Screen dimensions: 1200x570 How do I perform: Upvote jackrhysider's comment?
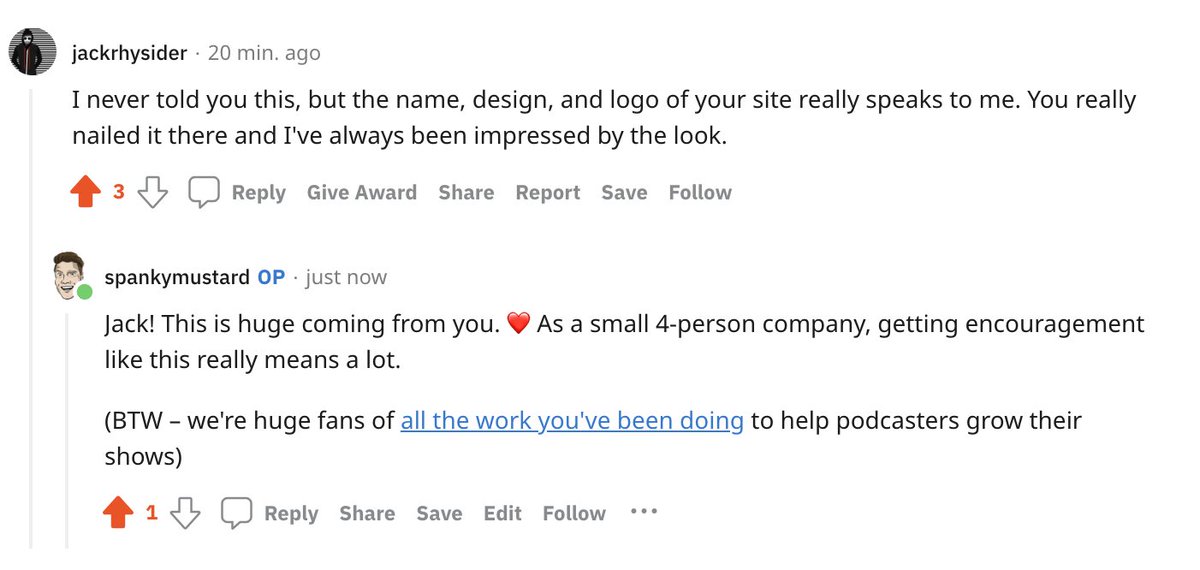coord(87,192)
